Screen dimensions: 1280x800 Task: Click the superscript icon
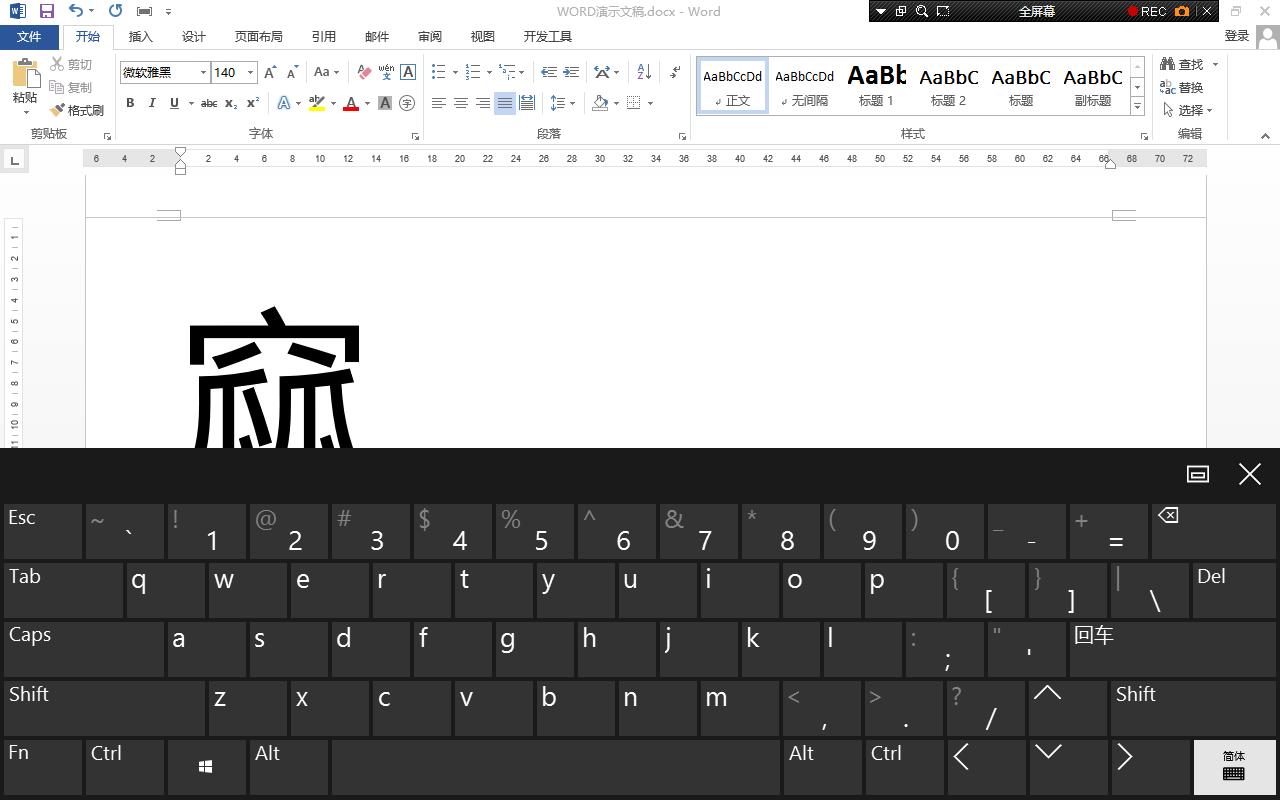pyautogui.click(x=251, y=103)
